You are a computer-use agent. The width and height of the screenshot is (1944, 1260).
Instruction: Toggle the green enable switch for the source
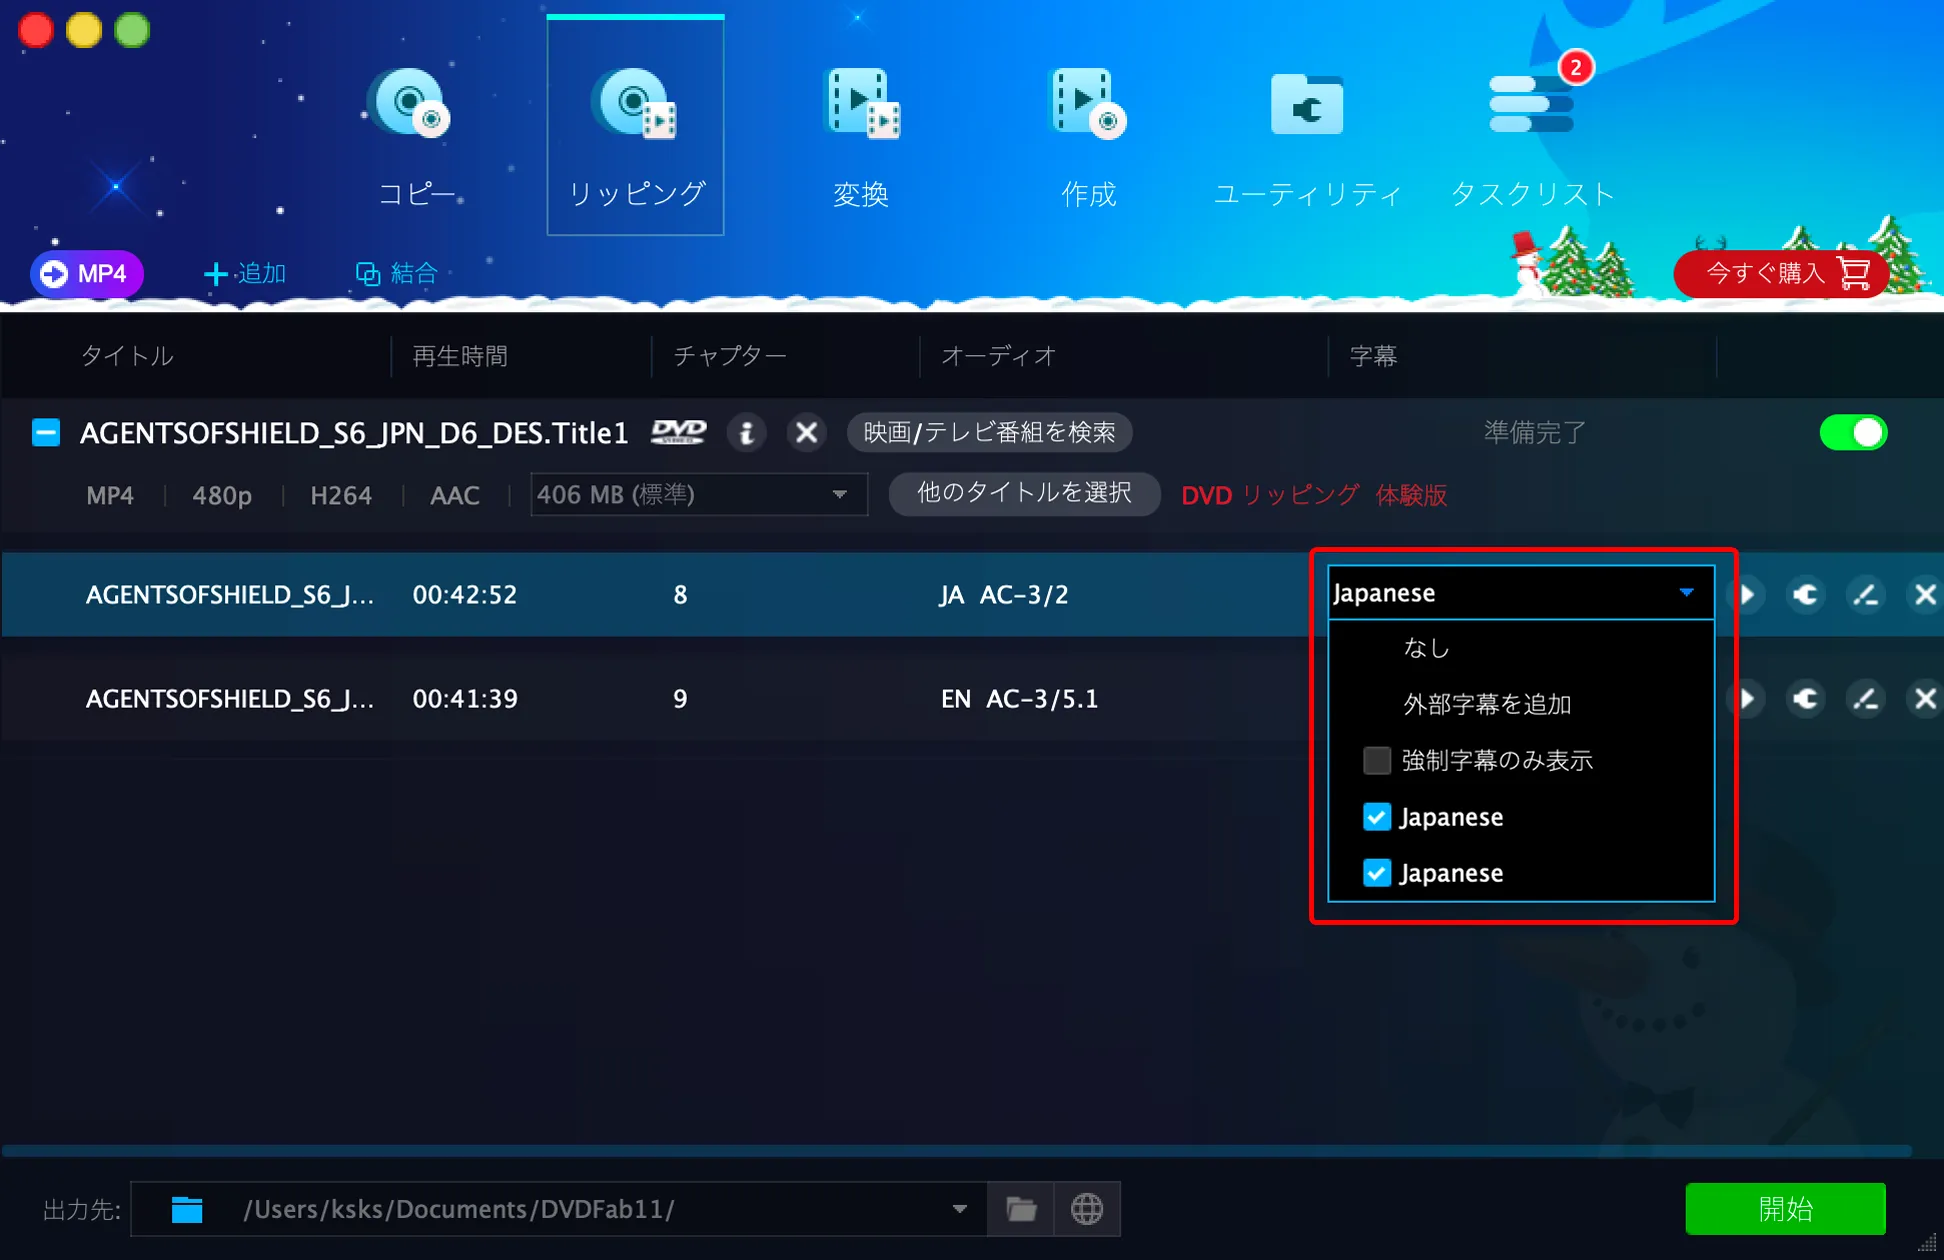[x=1853, y=433]
